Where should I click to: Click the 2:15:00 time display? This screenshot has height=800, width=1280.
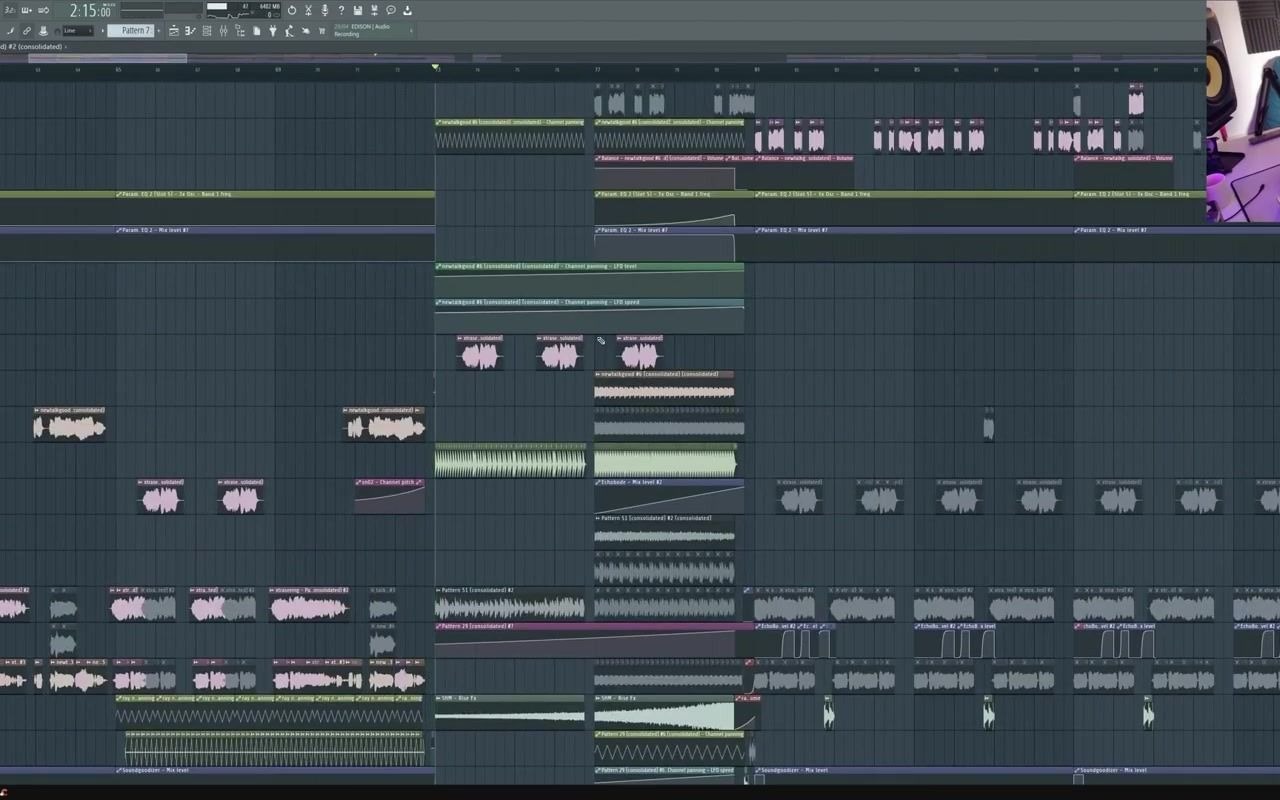(x=91, y=11)
